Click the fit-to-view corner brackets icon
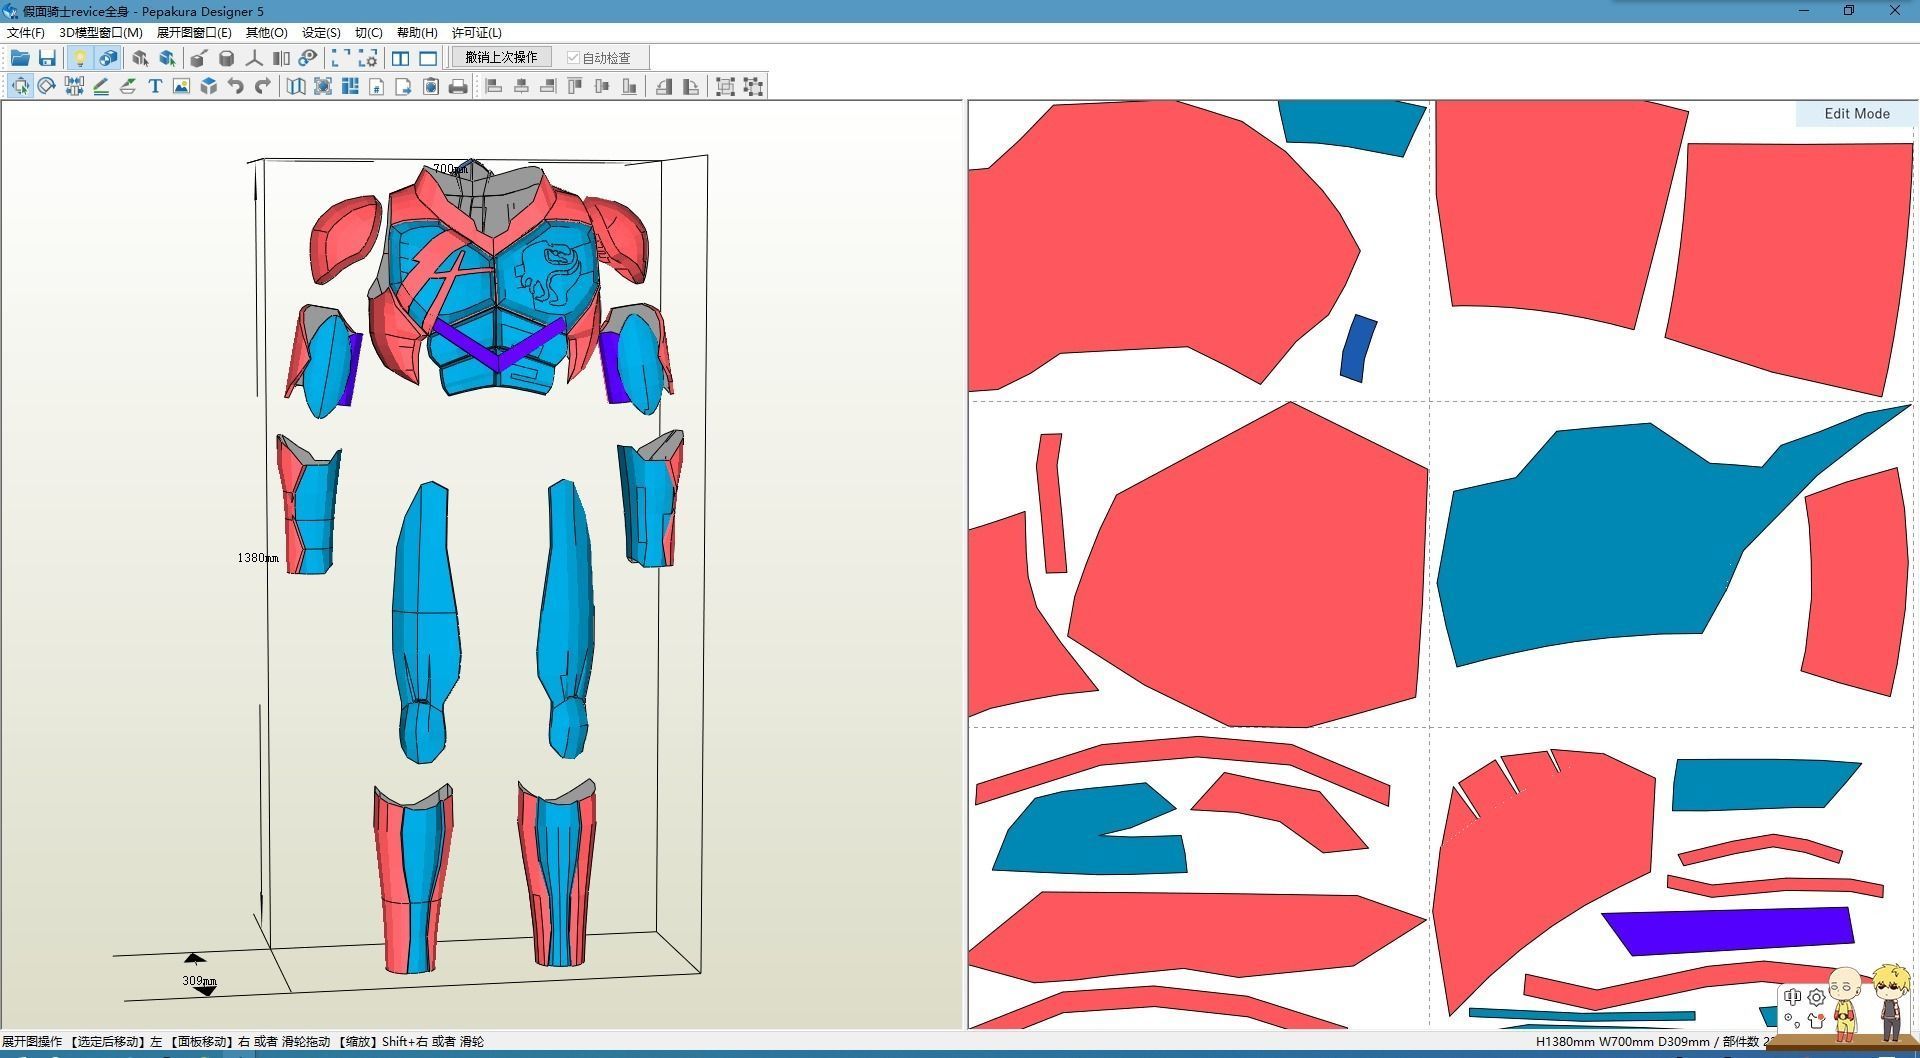 [341, 58]
